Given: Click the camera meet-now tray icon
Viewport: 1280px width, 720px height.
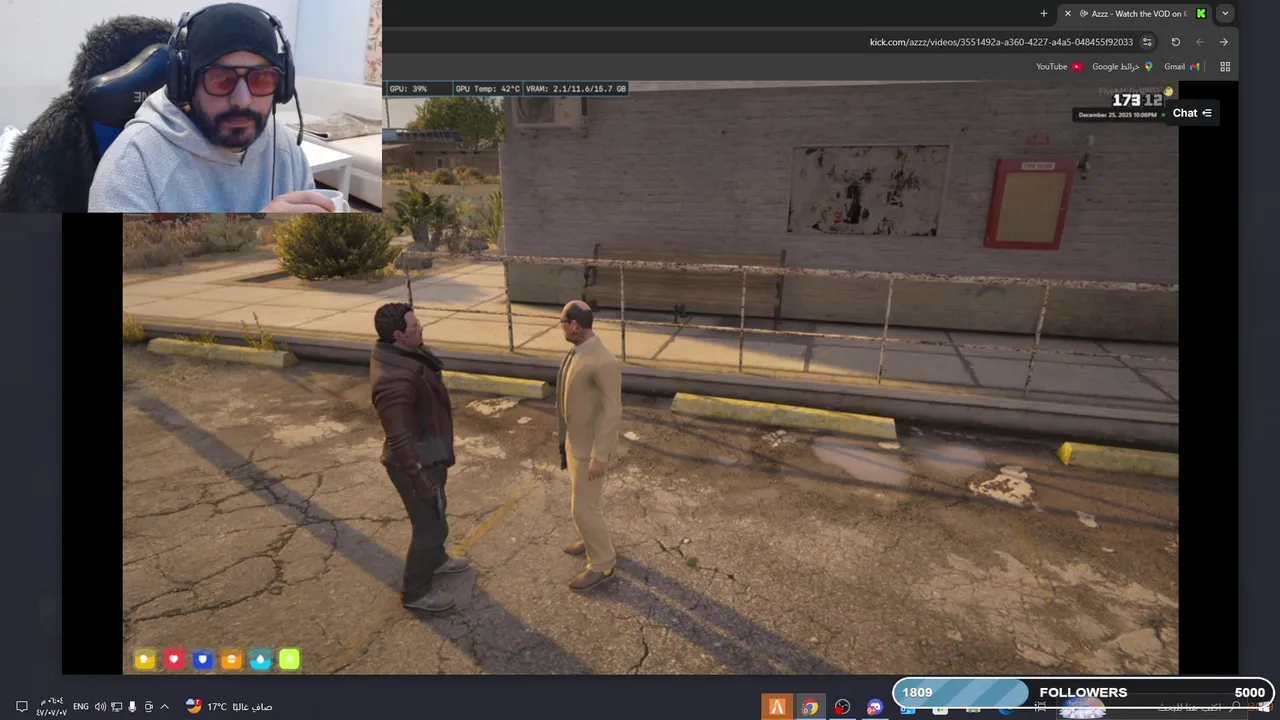Looking at the screenshot, I should click(148, 706).
